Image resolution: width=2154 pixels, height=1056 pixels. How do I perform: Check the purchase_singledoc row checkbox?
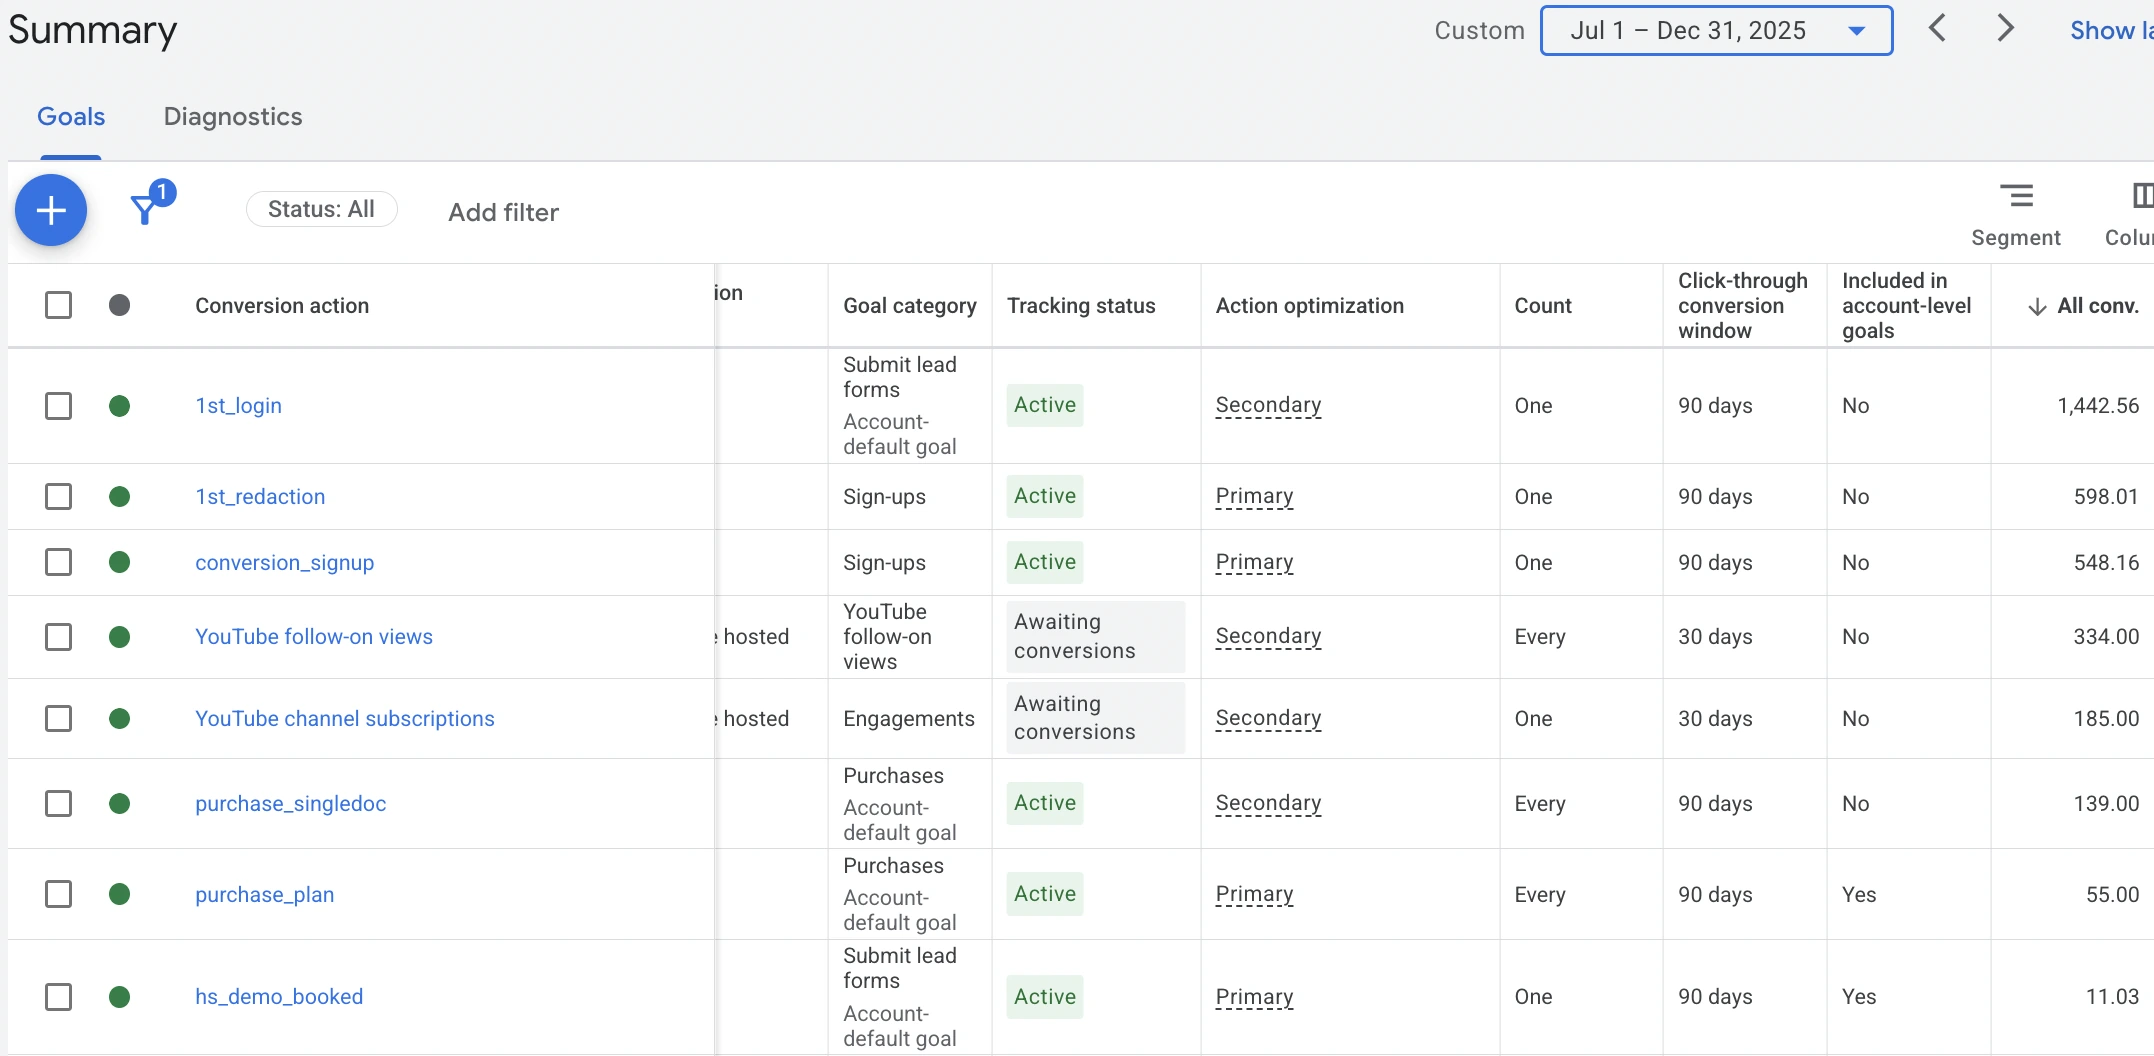click(59, 803)
